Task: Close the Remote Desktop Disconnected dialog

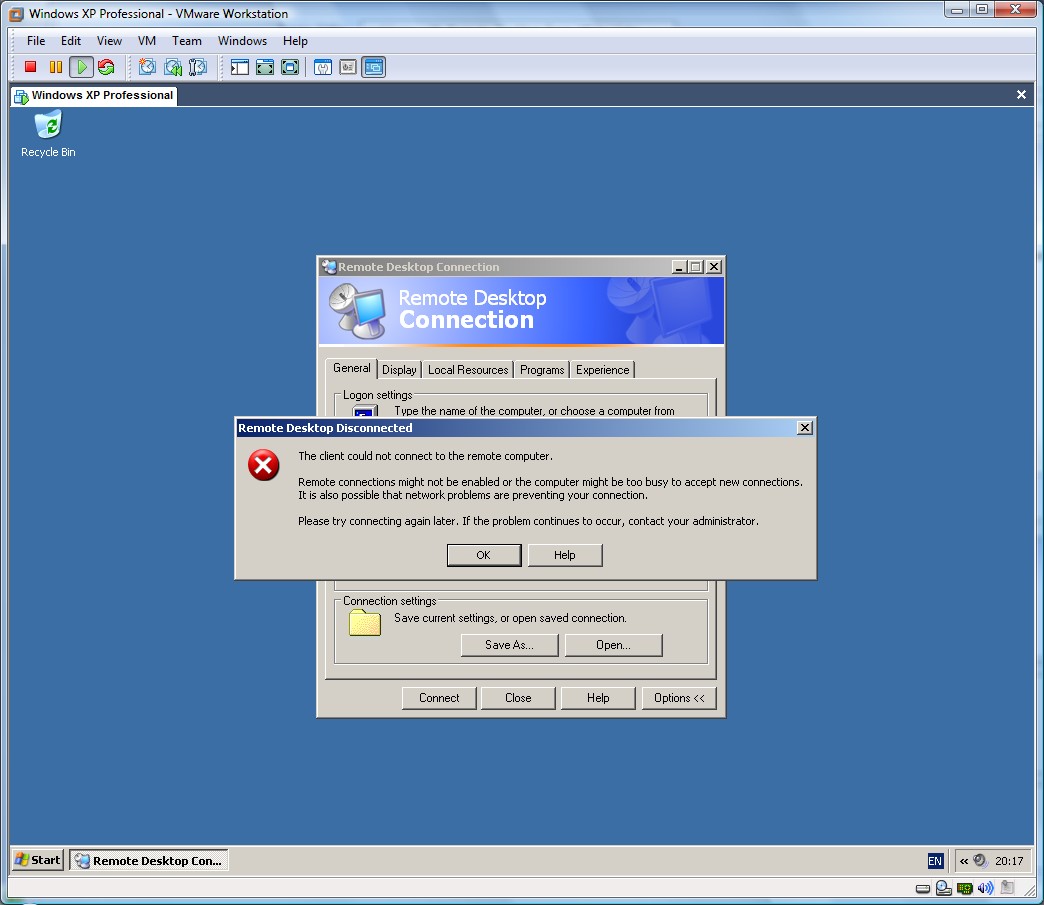Action: pos(804,428)
